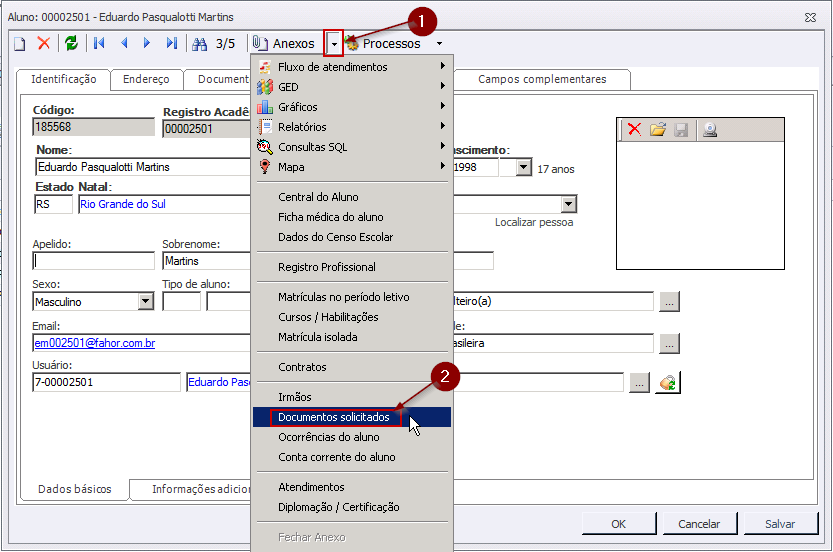This screenshot has width=833, height=552.
Task: Choose Central do Aluno from menu
Action: [318, 197]
